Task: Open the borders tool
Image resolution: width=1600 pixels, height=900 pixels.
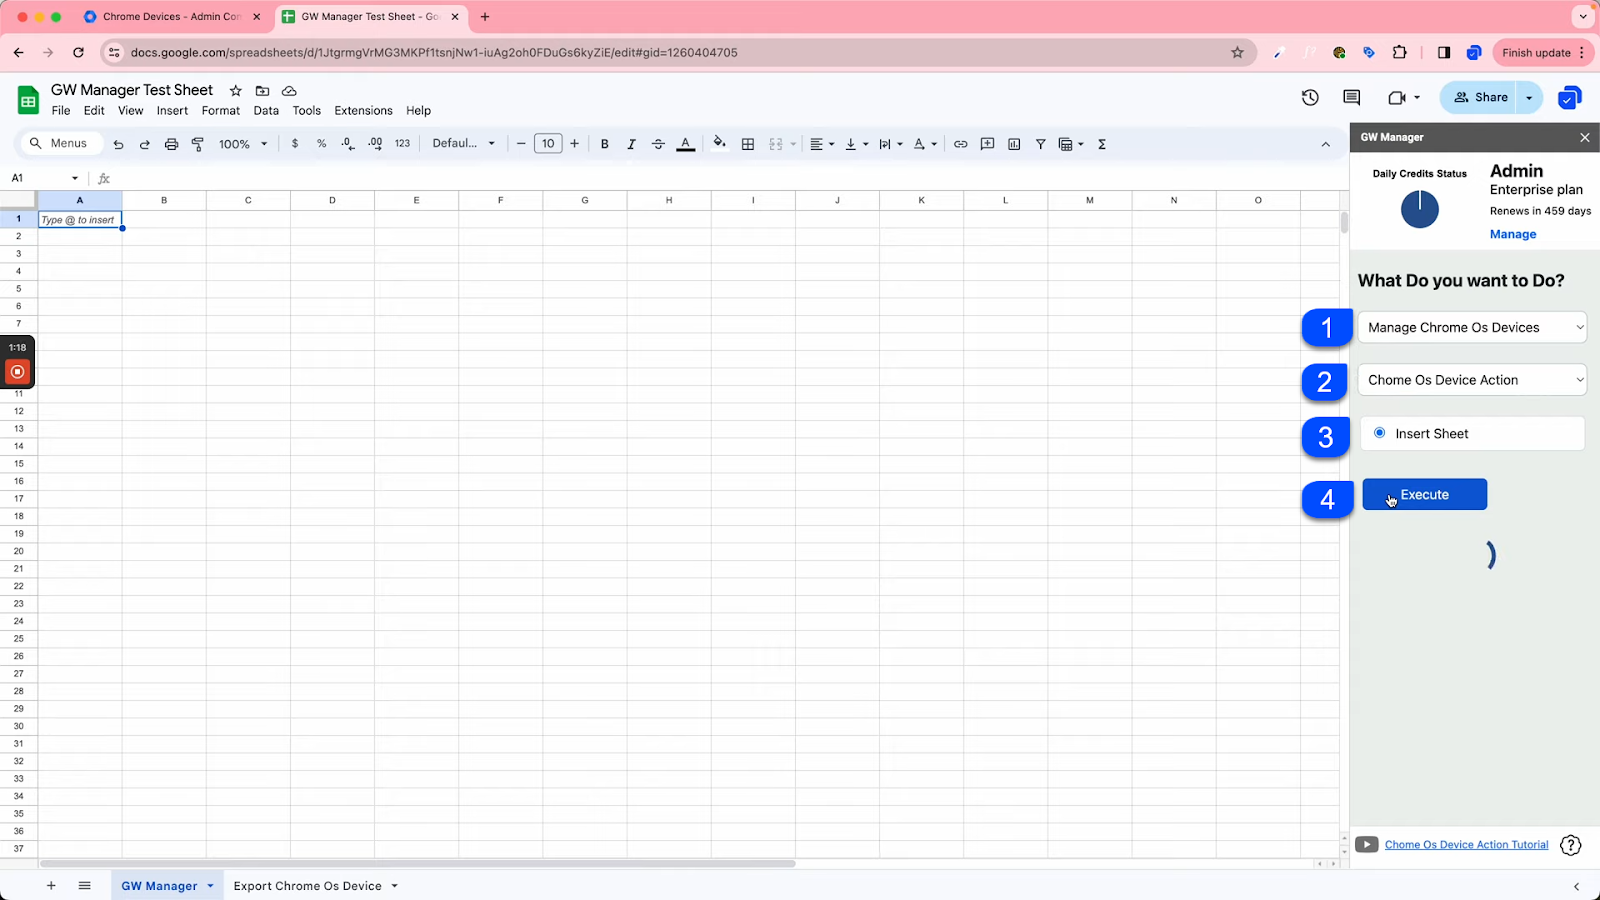Action: tap(748, 144)
